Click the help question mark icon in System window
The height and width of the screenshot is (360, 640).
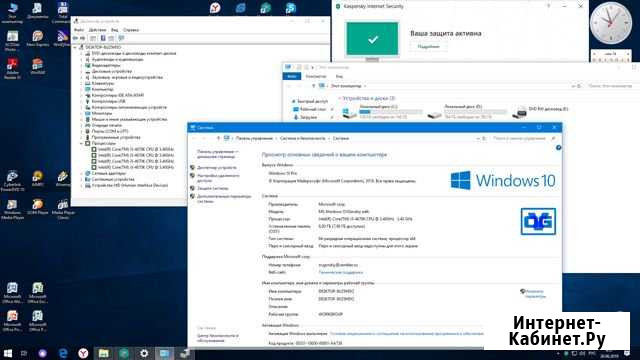pyautogui.click(x=558, y=148)
